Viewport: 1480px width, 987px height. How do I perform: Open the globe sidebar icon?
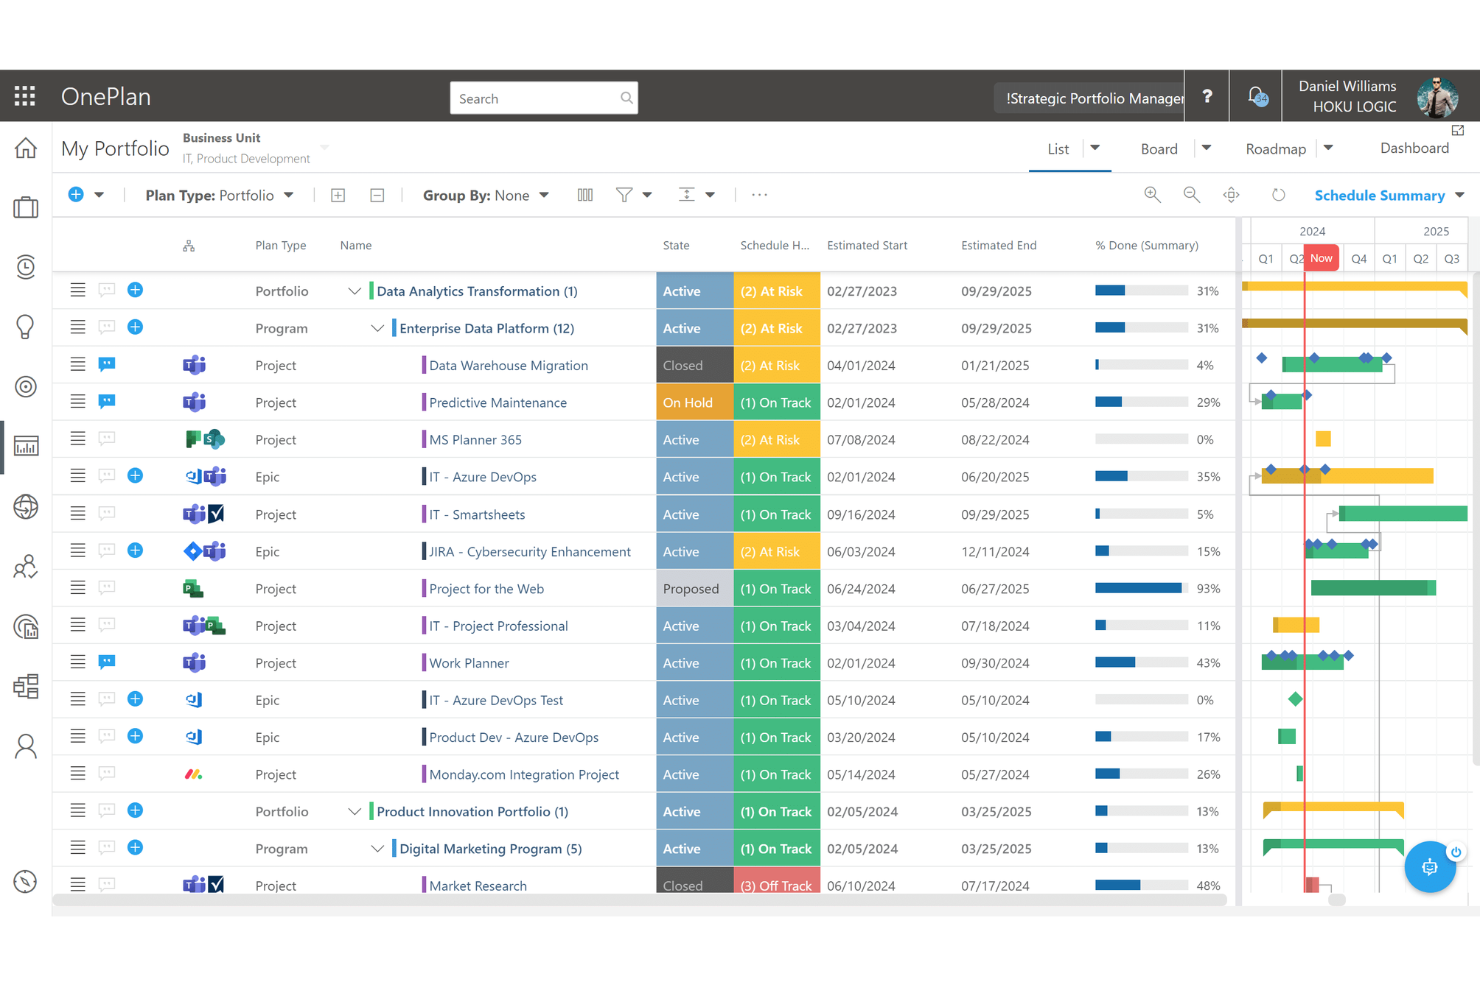(x=26, y=507)
